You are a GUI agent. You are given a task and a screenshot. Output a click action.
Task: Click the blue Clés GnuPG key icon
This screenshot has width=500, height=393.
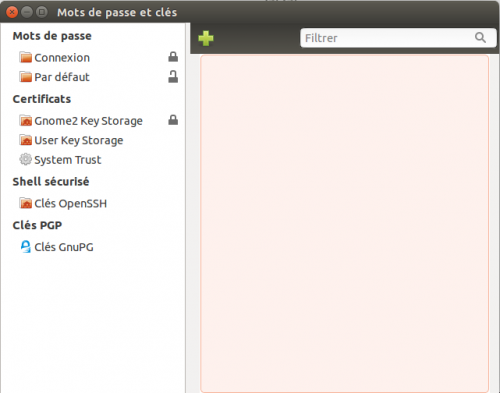coord(26,247)
